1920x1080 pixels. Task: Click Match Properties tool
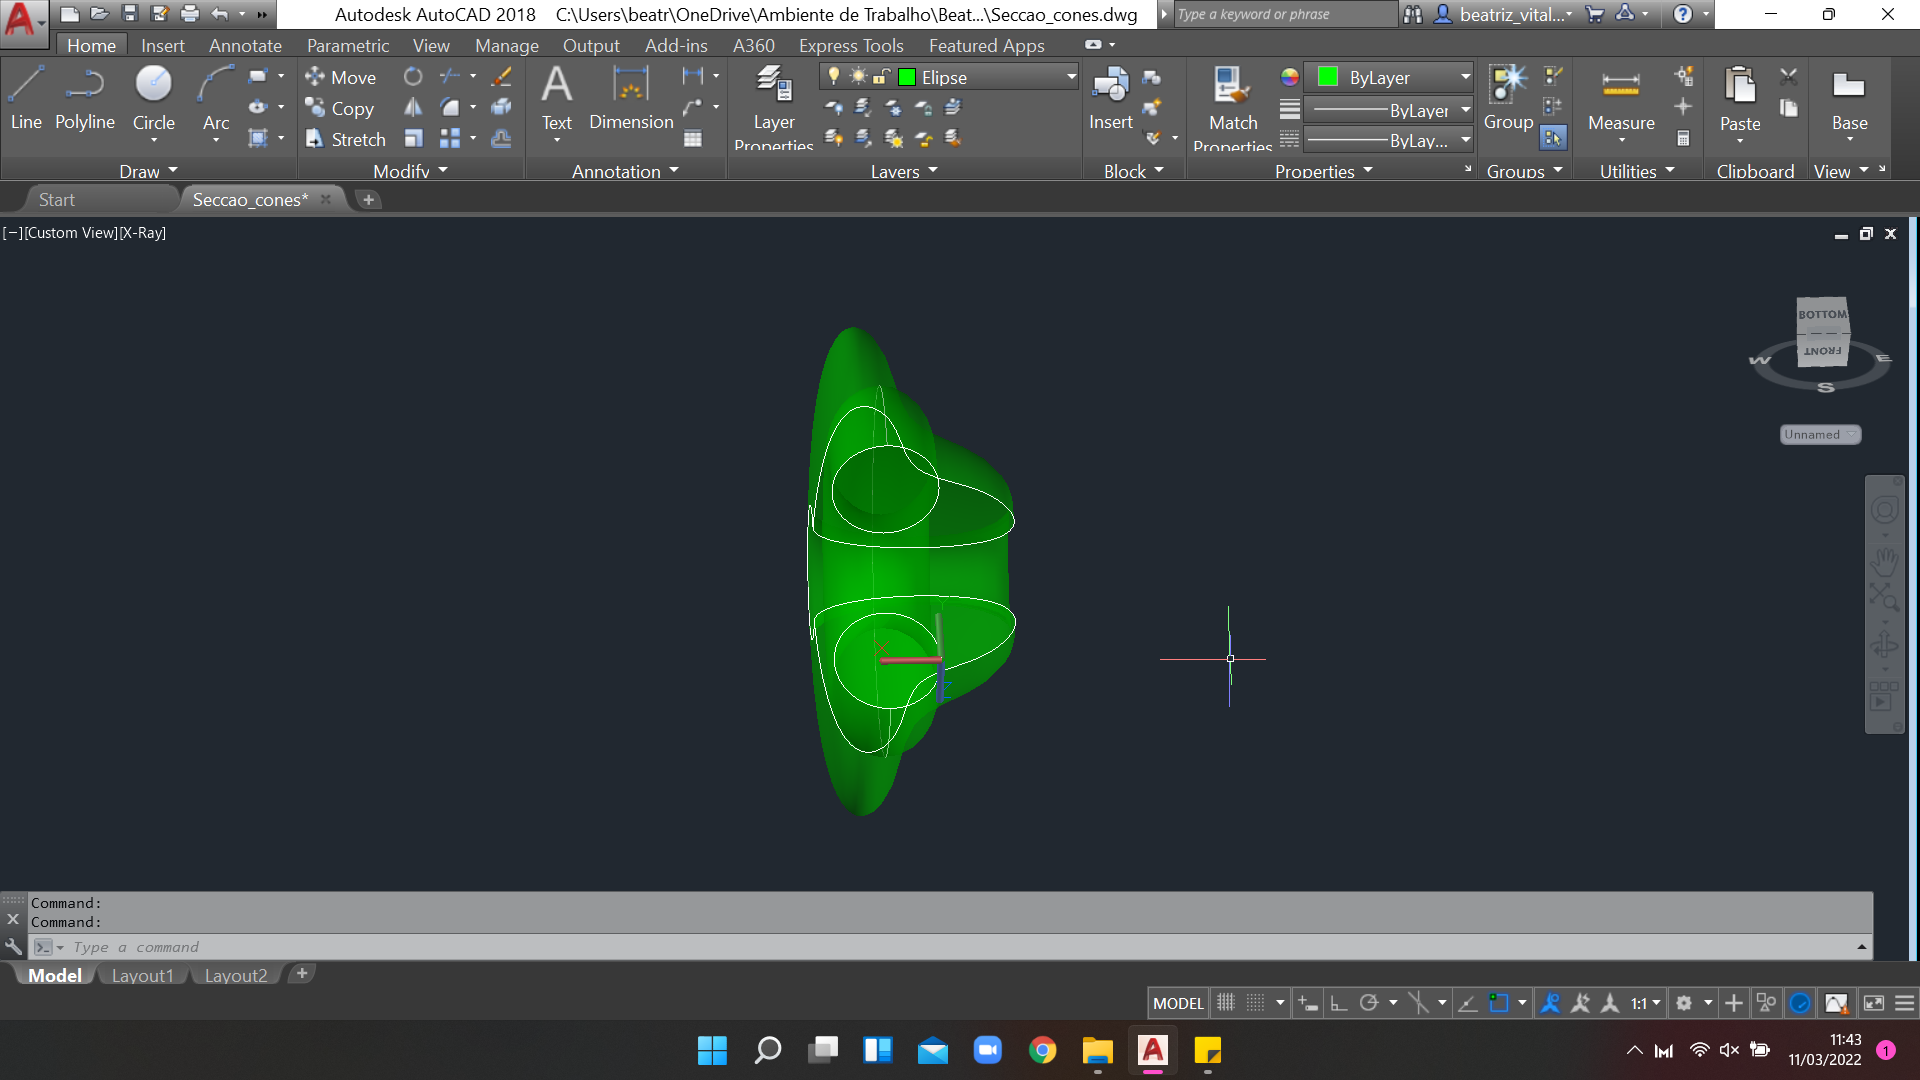(x=1233, y=105)
